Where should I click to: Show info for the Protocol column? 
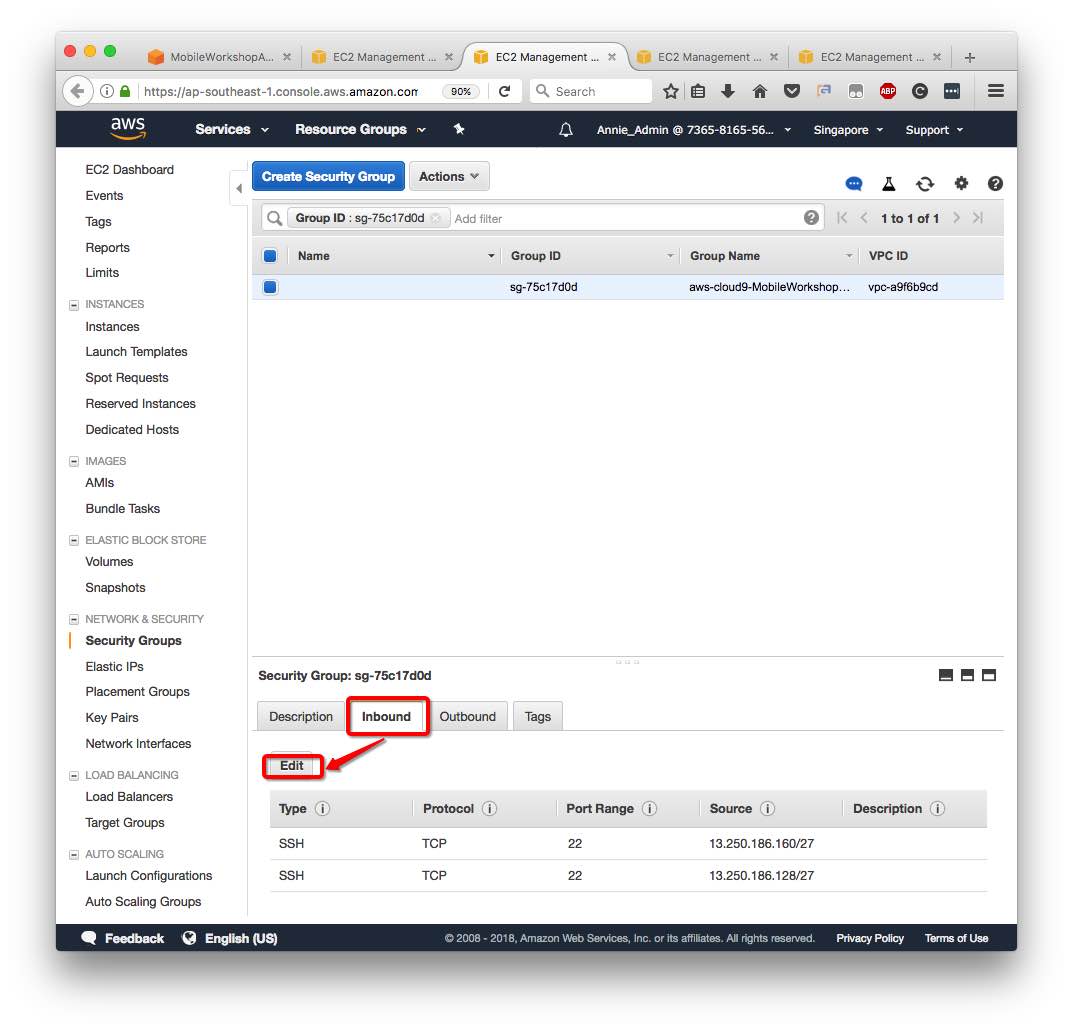click(489, 808)
